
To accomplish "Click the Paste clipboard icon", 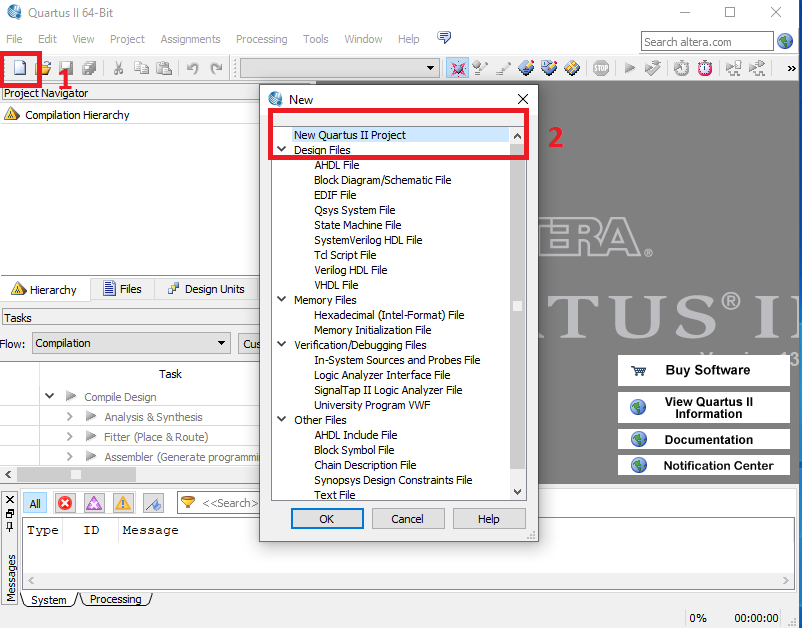I will (x=164, y=68).
